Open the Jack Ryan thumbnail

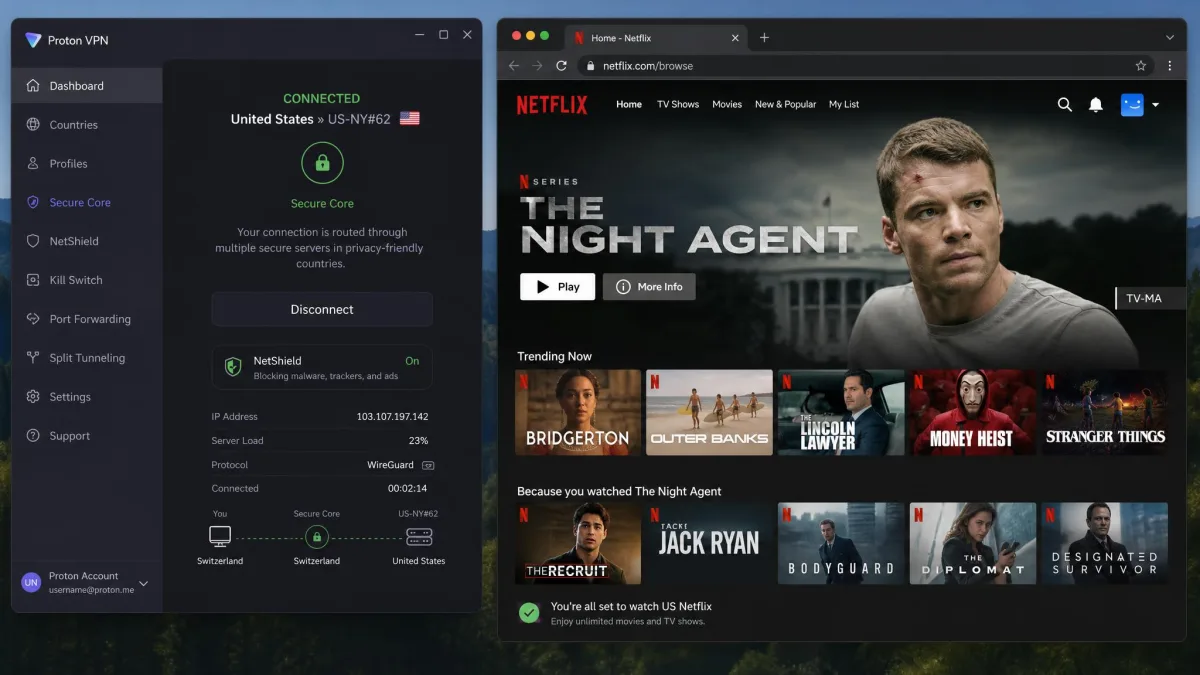(709, 544)
